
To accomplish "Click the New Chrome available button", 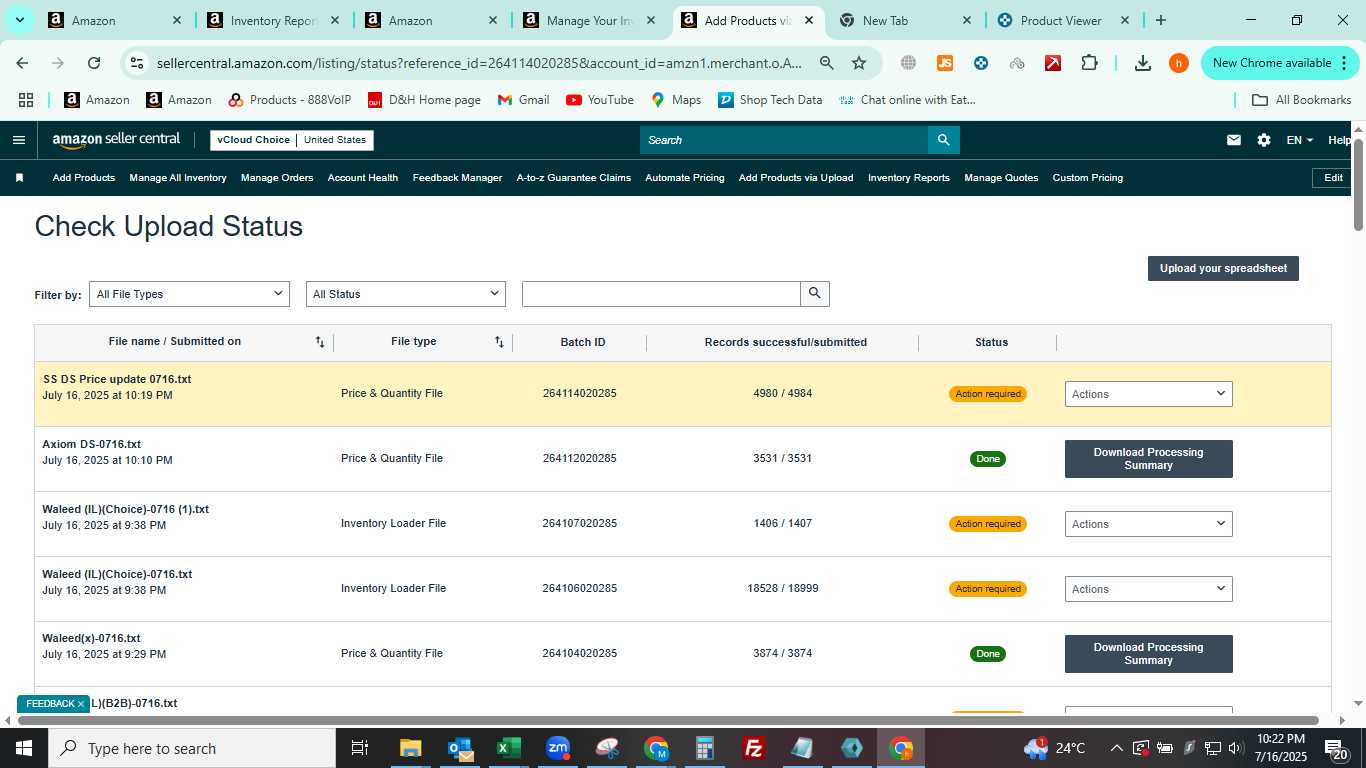I will tap(1280, 63).
